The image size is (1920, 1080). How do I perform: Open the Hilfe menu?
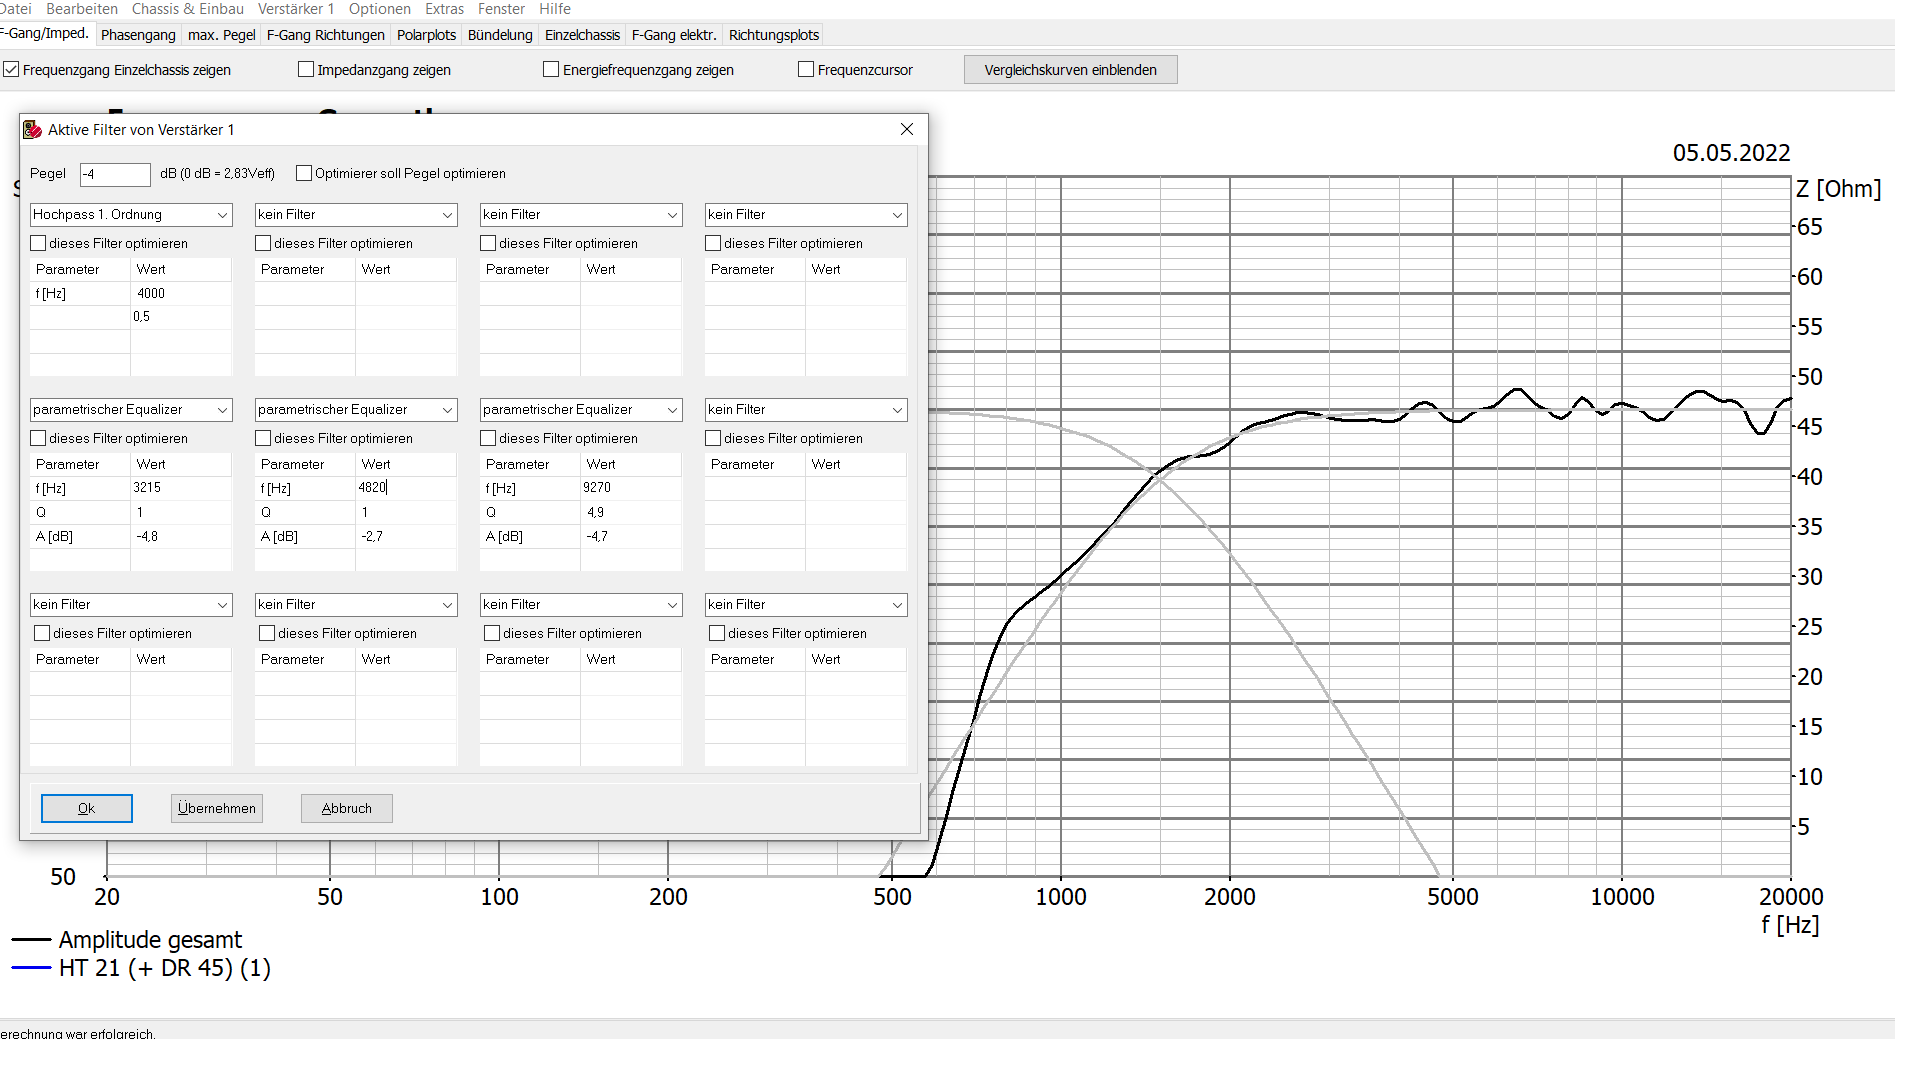coord(555,9)
